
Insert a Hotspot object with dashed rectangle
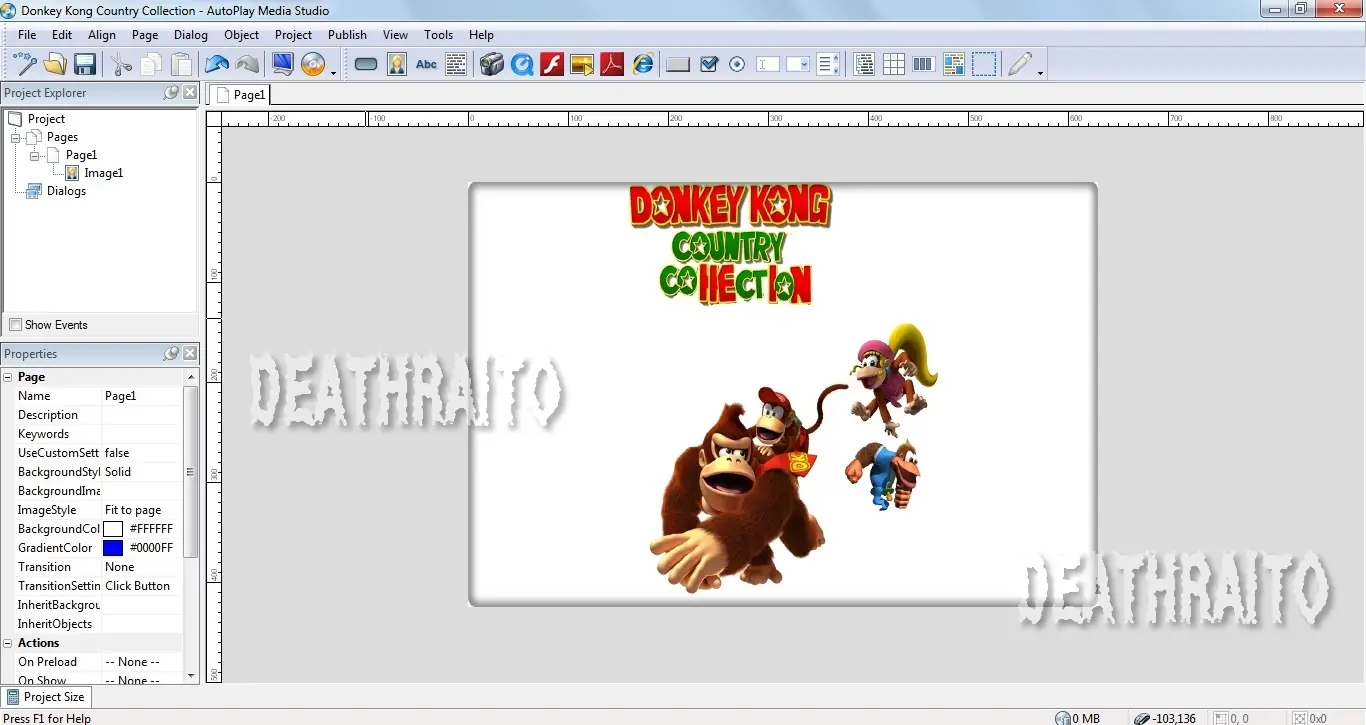(984, 65)
